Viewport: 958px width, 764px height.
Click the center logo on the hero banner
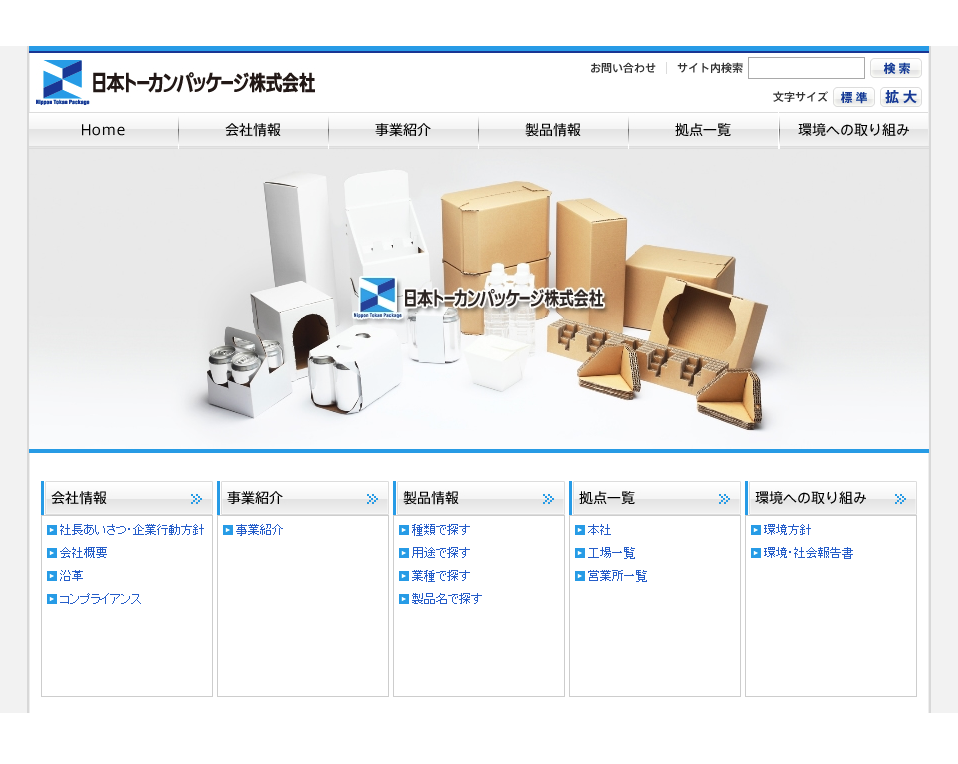click(x=479, y=298)
